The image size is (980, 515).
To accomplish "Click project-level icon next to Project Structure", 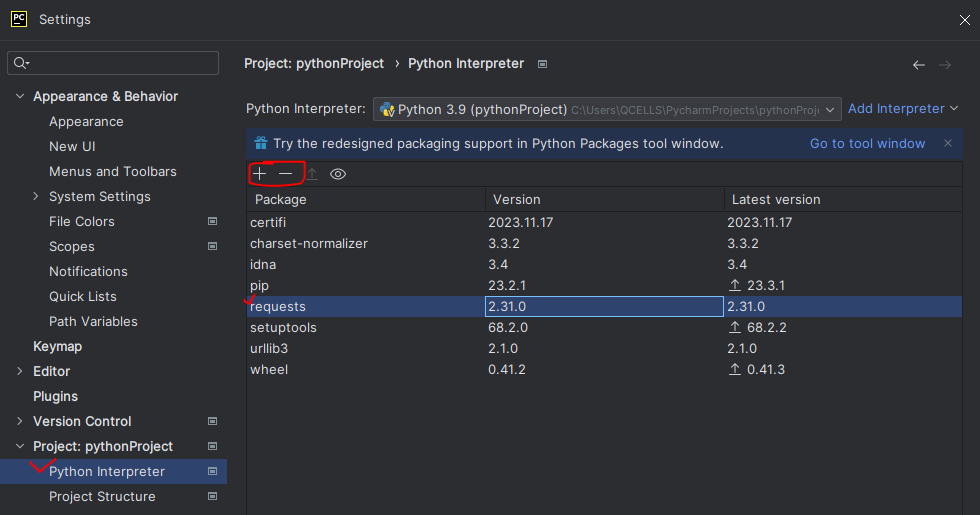I will pyautogui.click(x=212, y=496).
